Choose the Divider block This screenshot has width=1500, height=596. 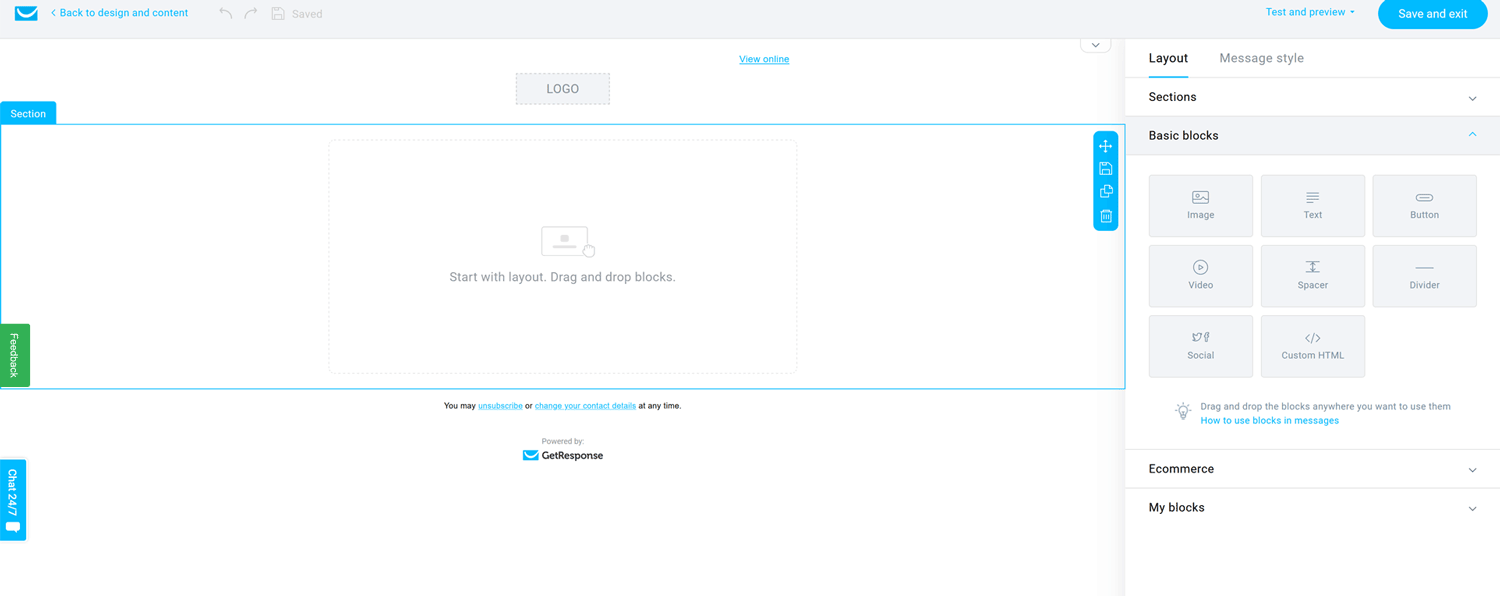click(1424, 276)
